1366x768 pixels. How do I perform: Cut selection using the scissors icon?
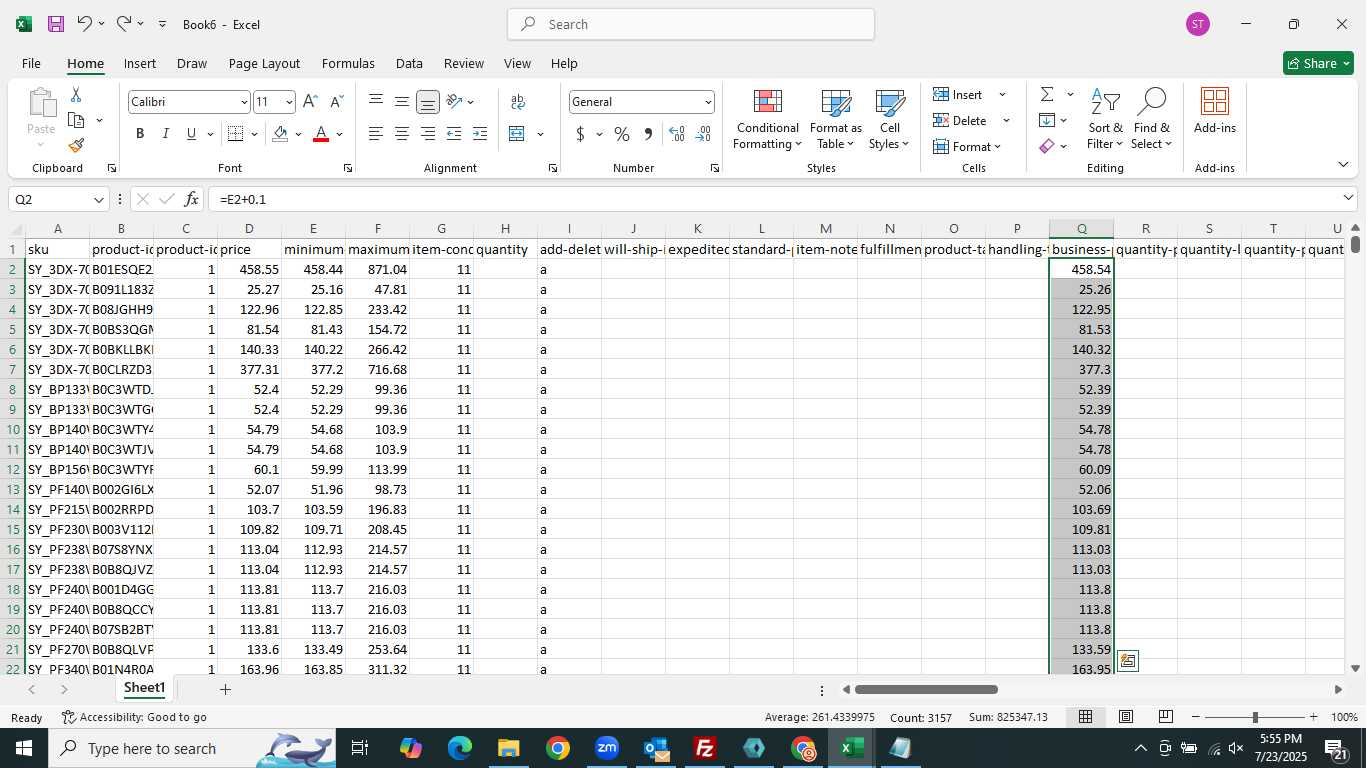76,95
